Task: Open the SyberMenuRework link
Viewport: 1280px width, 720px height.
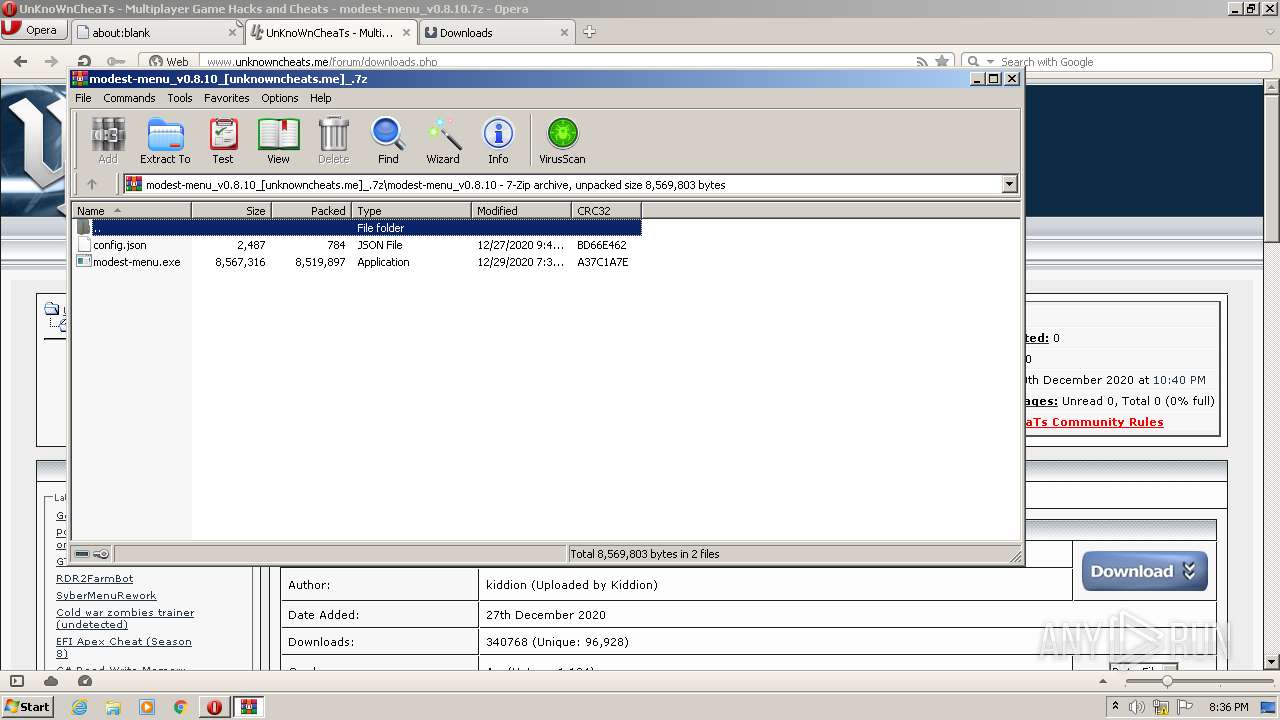Action: tap(106, 595)
